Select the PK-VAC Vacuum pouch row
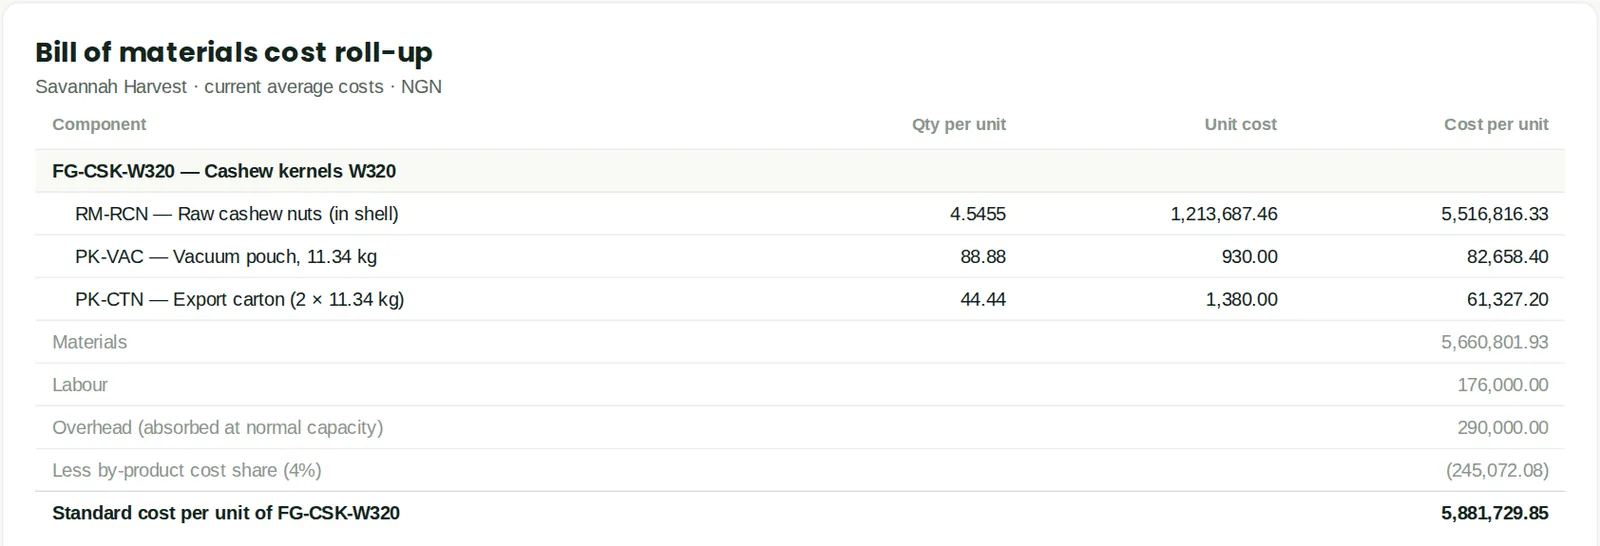Screen dimensions: 1600x546 point(800,257)
